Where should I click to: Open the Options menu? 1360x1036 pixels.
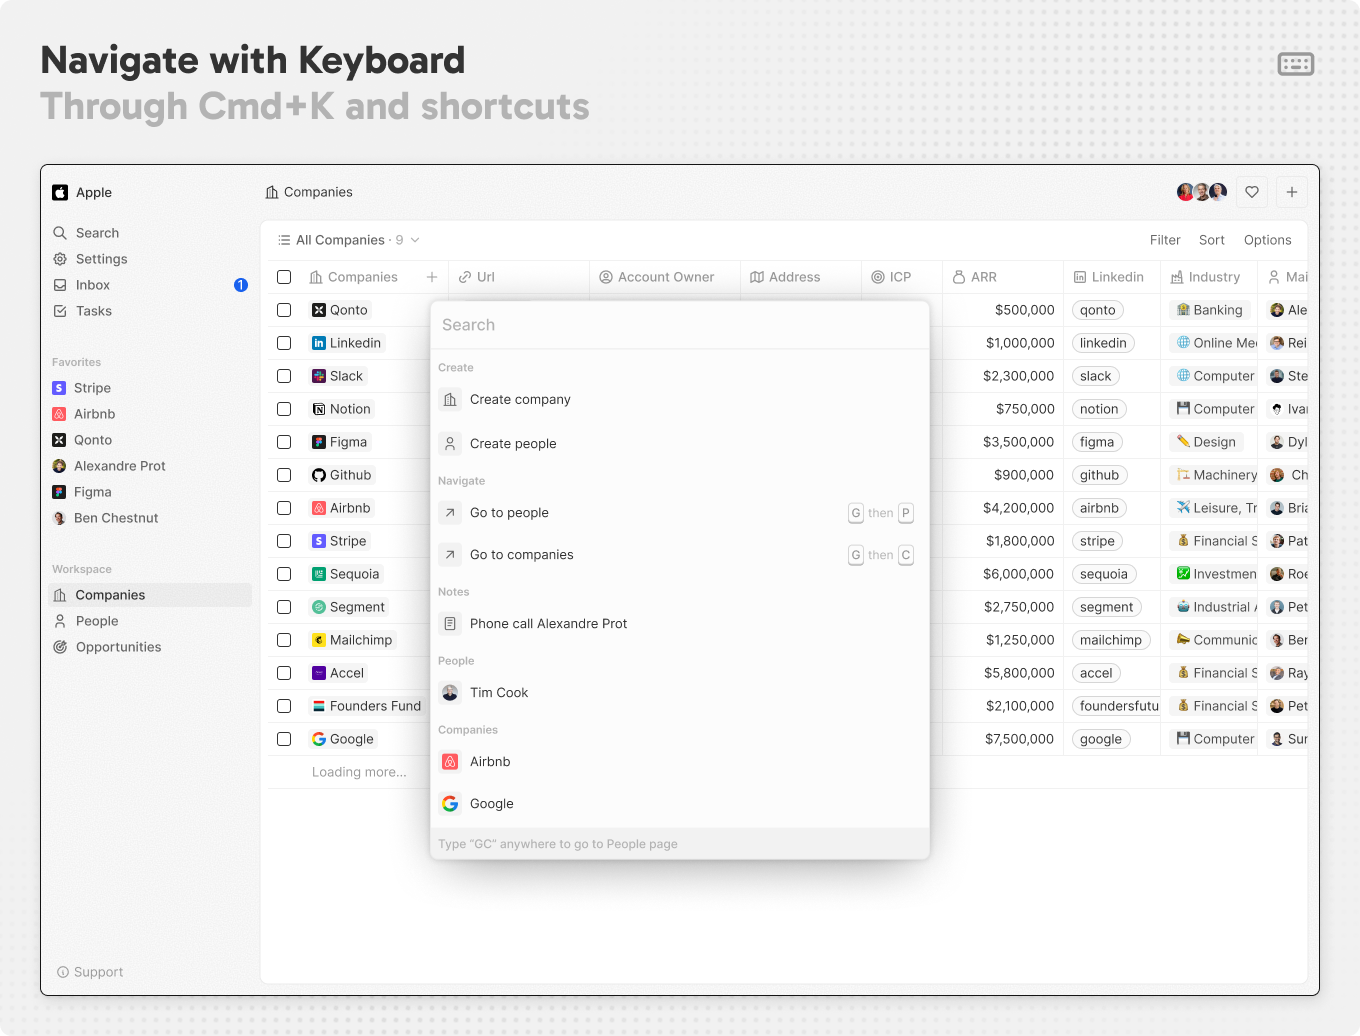[x=1267, y=240]
